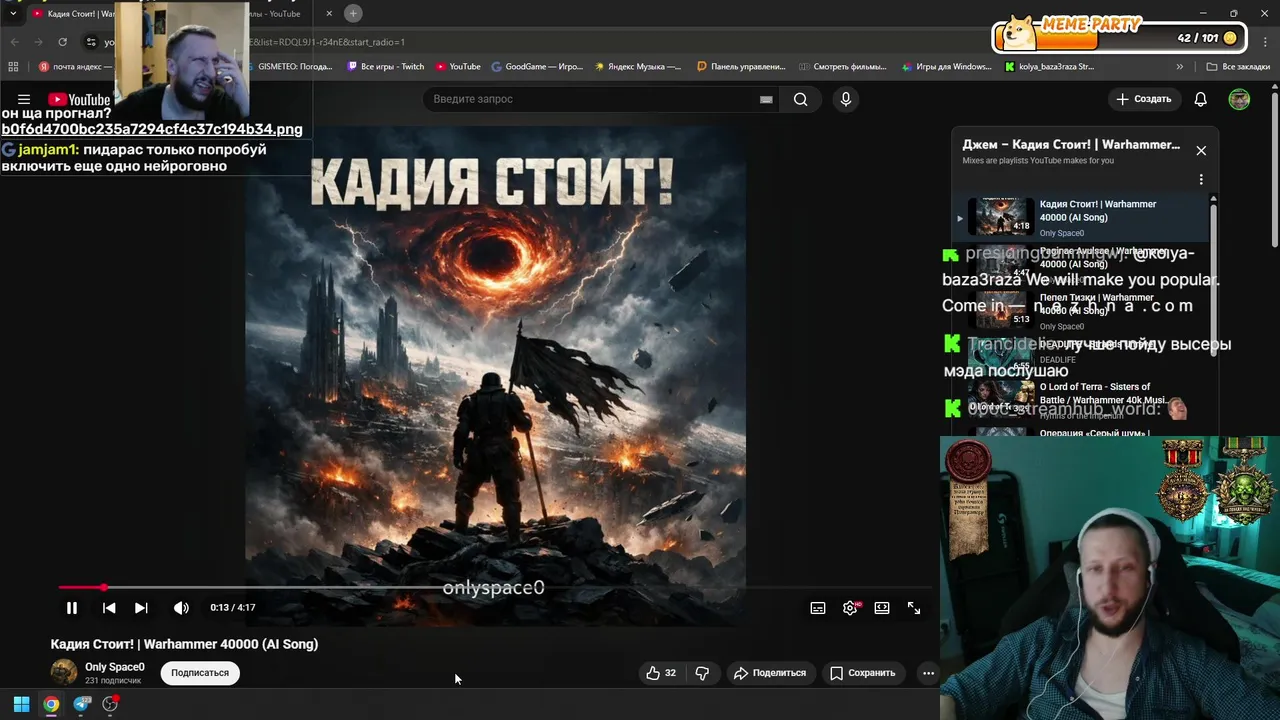Viewport: 1280px width, 720px height.
Task: Open the Only Space0 channel name link
Action: (115, 667)
